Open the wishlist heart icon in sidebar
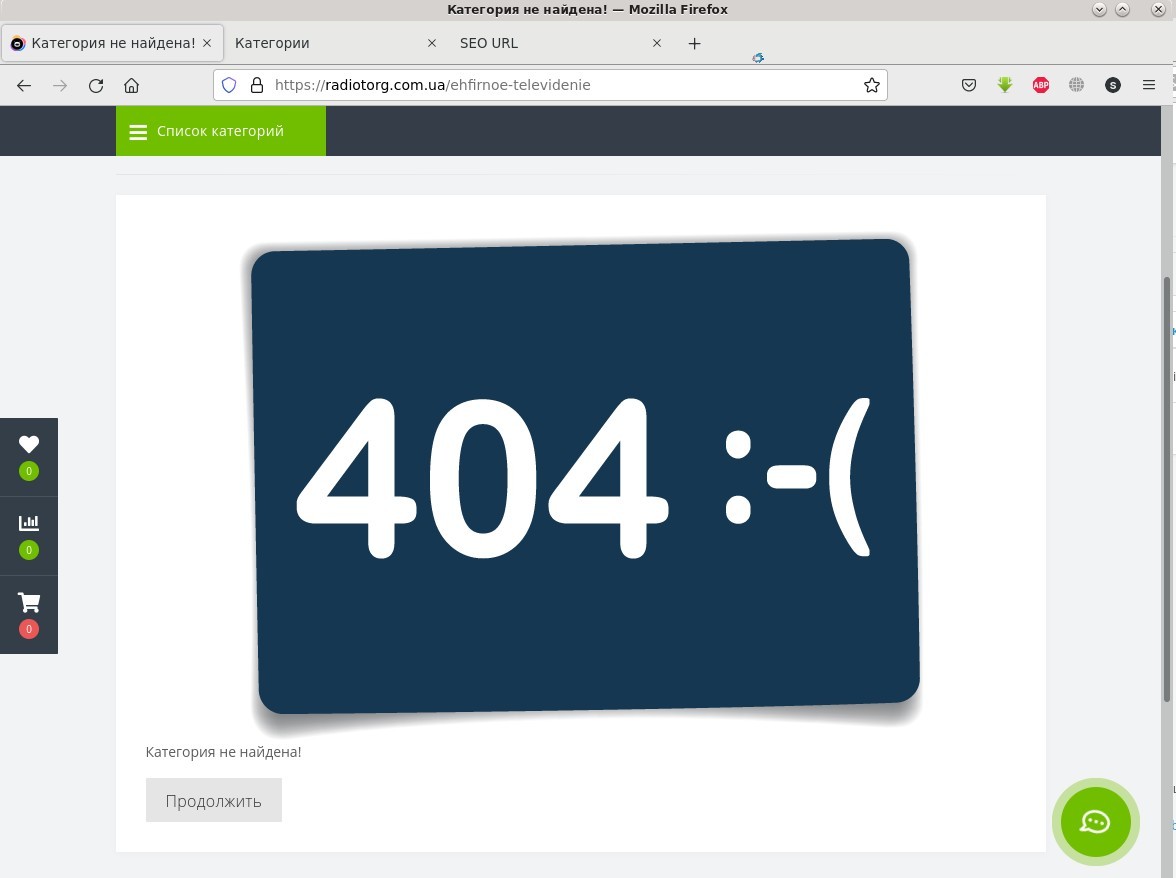Viewport: 1176px width, 878px height. [29, 445]
